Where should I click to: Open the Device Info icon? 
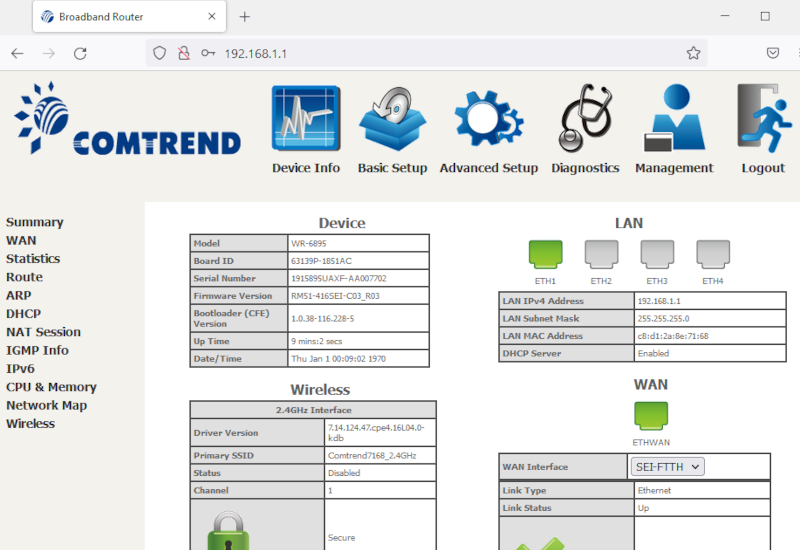306,119
